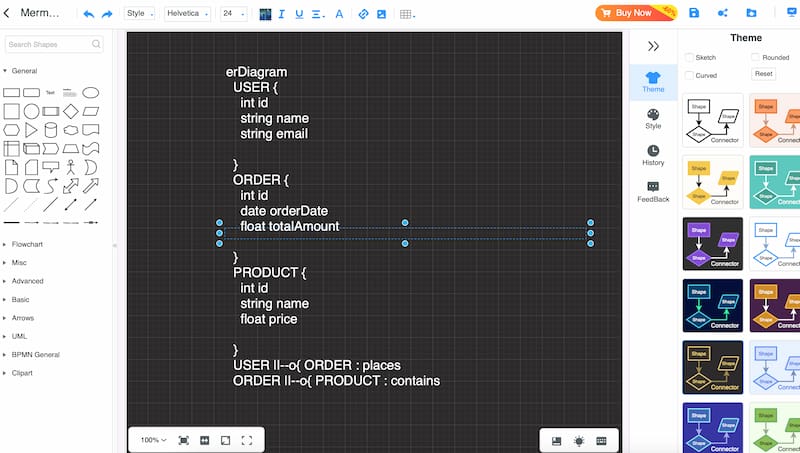
Task: Tick the Curved checkbox
Action: 688,75
